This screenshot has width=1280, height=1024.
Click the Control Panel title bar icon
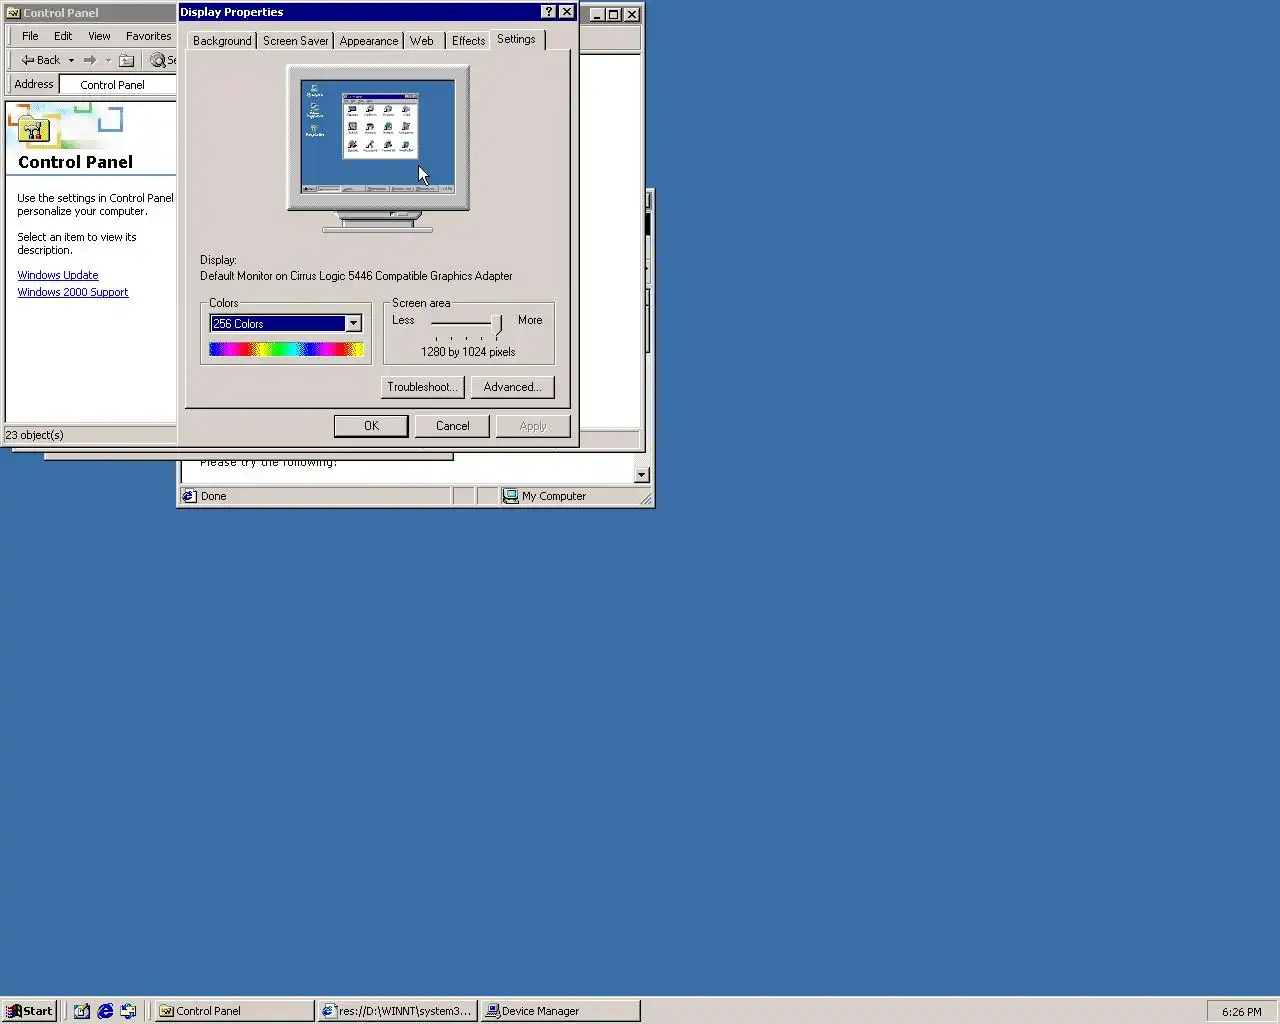14,13
